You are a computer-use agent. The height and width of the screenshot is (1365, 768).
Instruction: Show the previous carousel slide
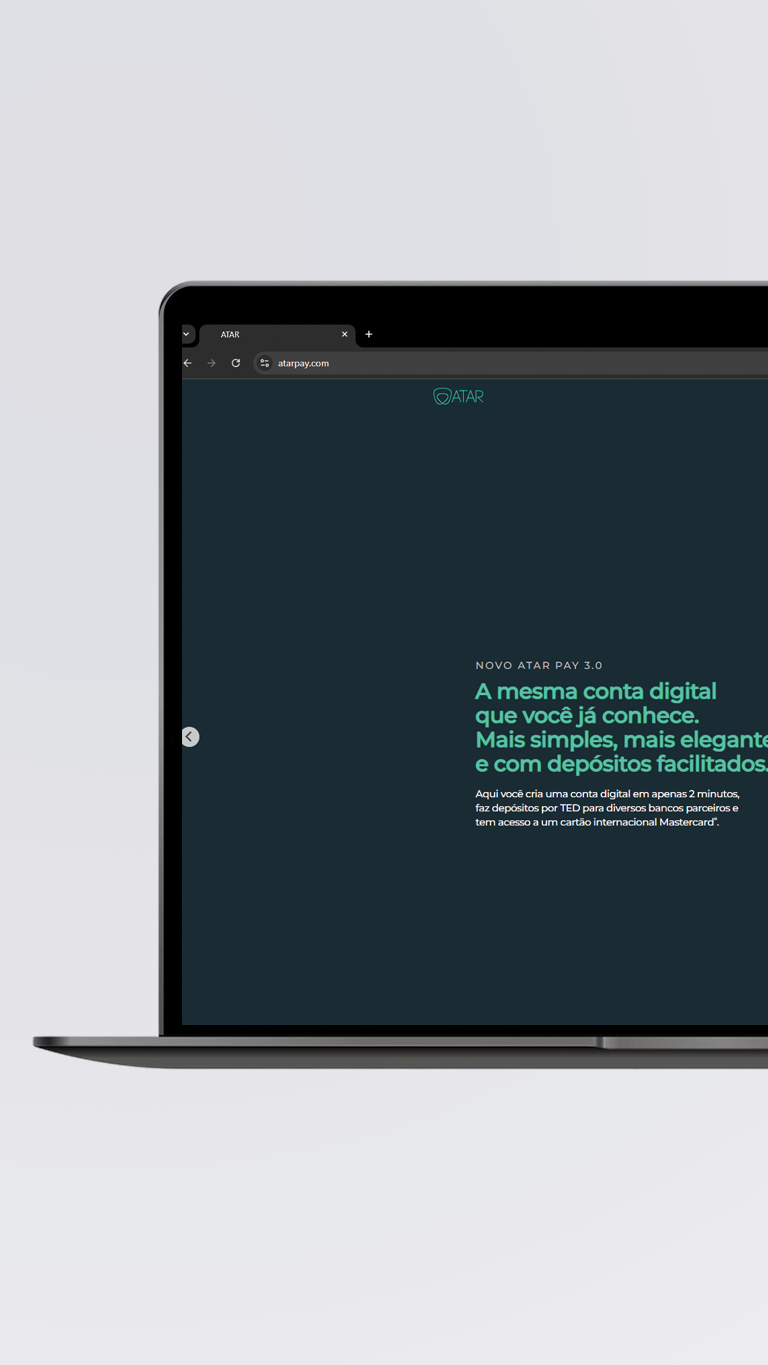[190, 737]
